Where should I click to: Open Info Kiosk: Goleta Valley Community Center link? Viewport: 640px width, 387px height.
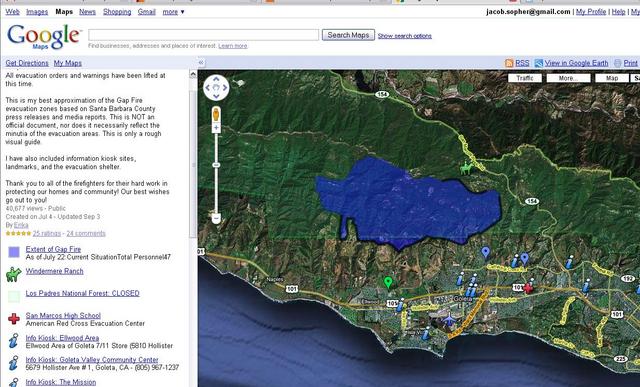tap(92, 360)
